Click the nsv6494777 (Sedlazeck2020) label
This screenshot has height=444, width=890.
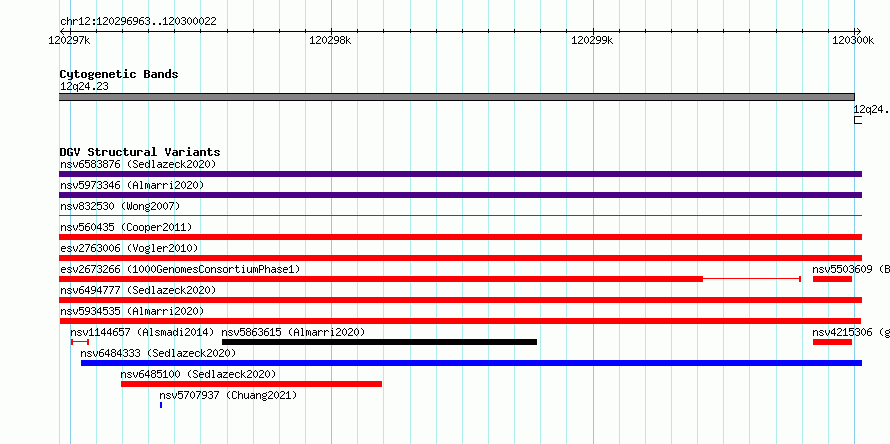click(138, 290)
